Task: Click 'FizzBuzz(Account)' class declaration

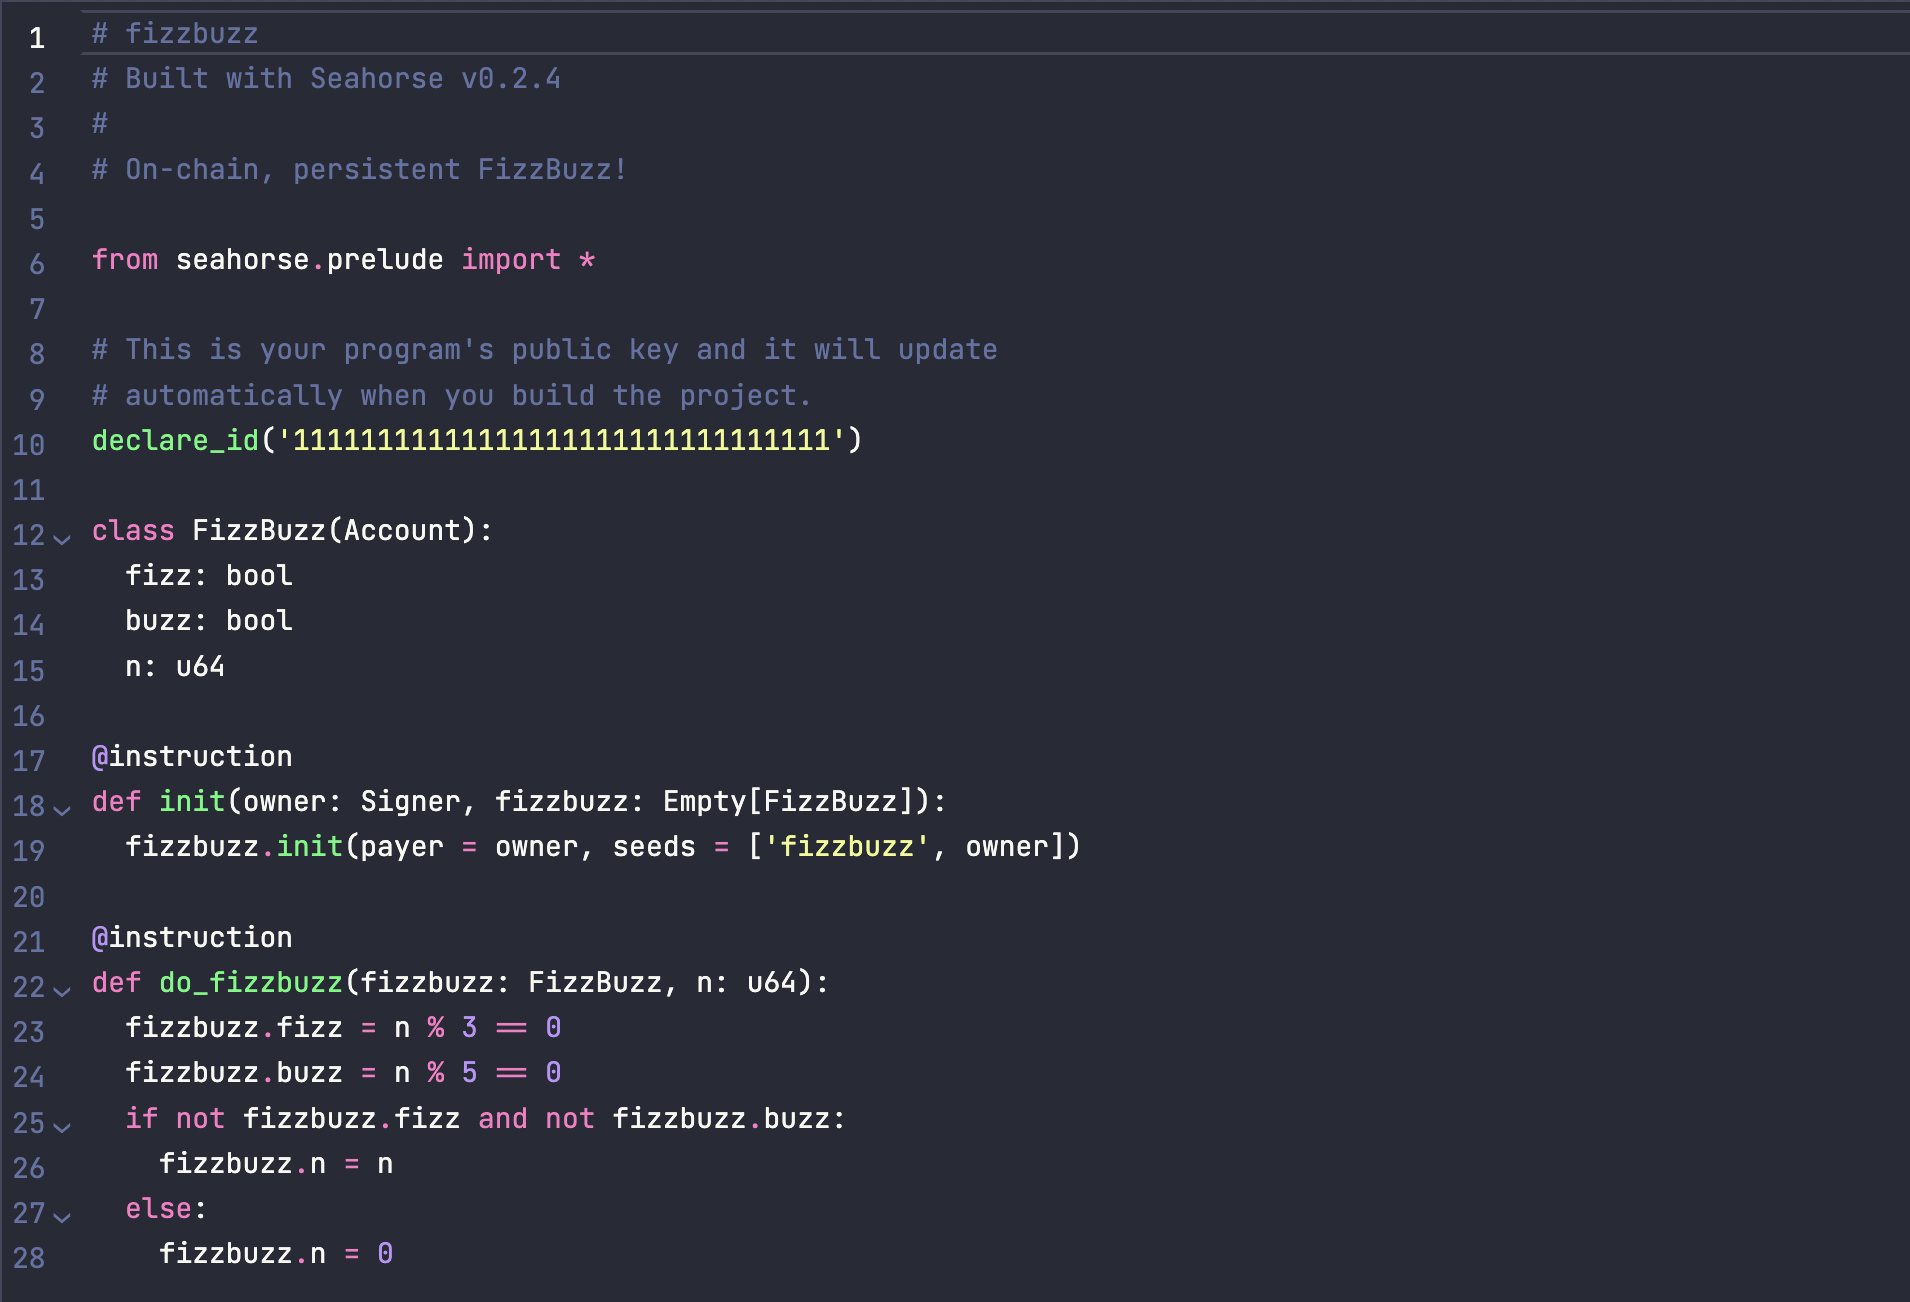Action: [x=334, y=531]
